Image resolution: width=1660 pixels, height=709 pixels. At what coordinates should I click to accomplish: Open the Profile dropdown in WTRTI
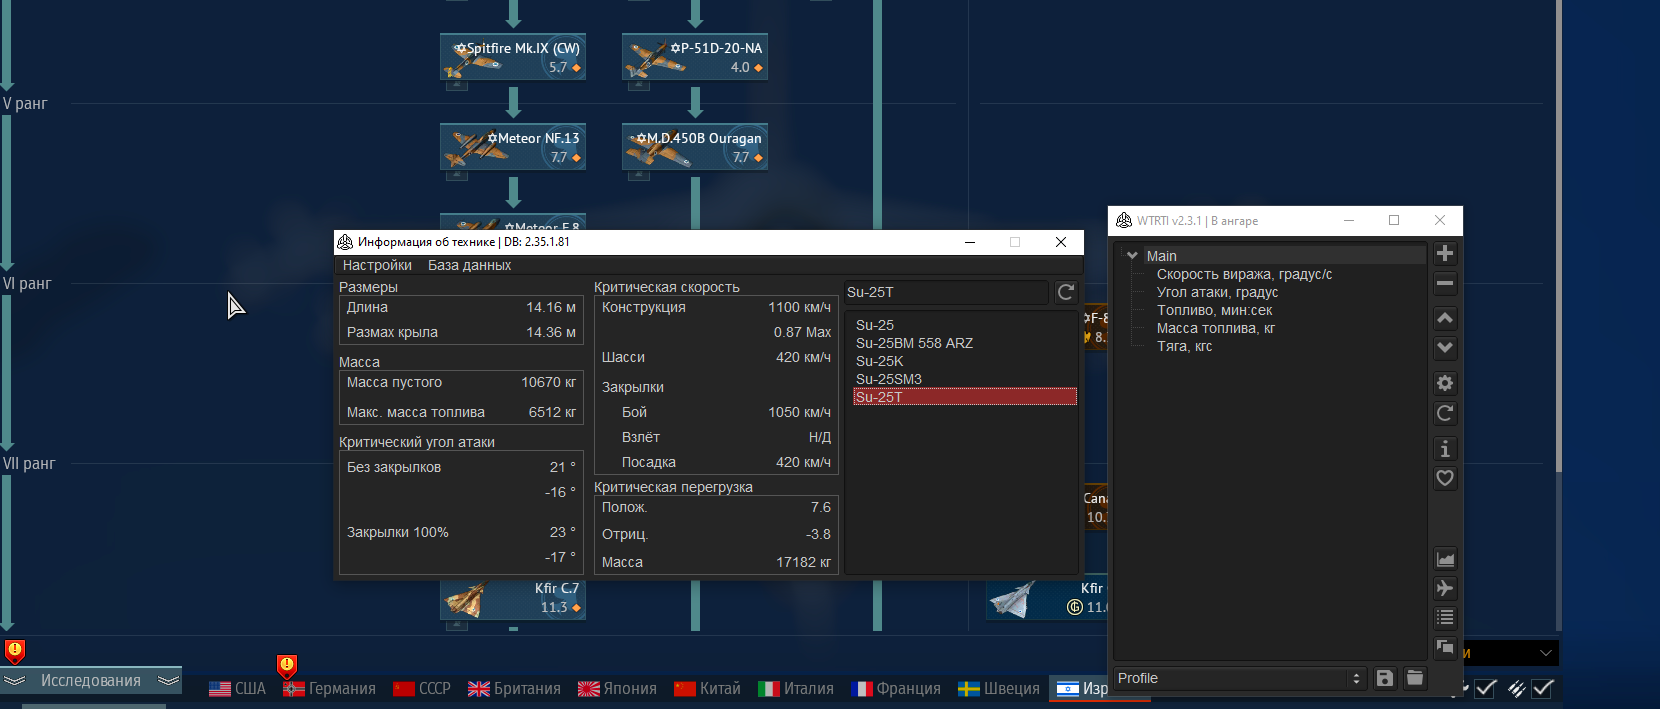point(1240,678)
